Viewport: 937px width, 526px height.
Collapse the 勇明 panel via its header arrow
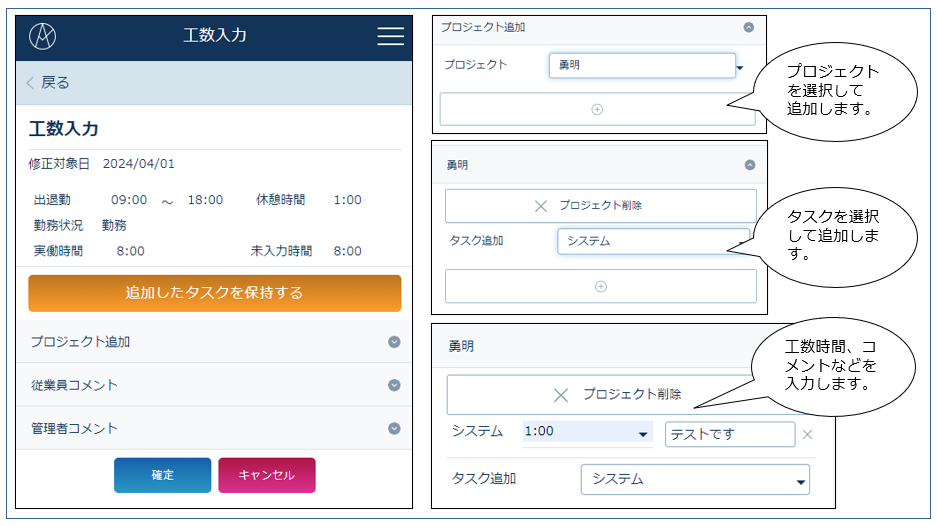(749, 165)
